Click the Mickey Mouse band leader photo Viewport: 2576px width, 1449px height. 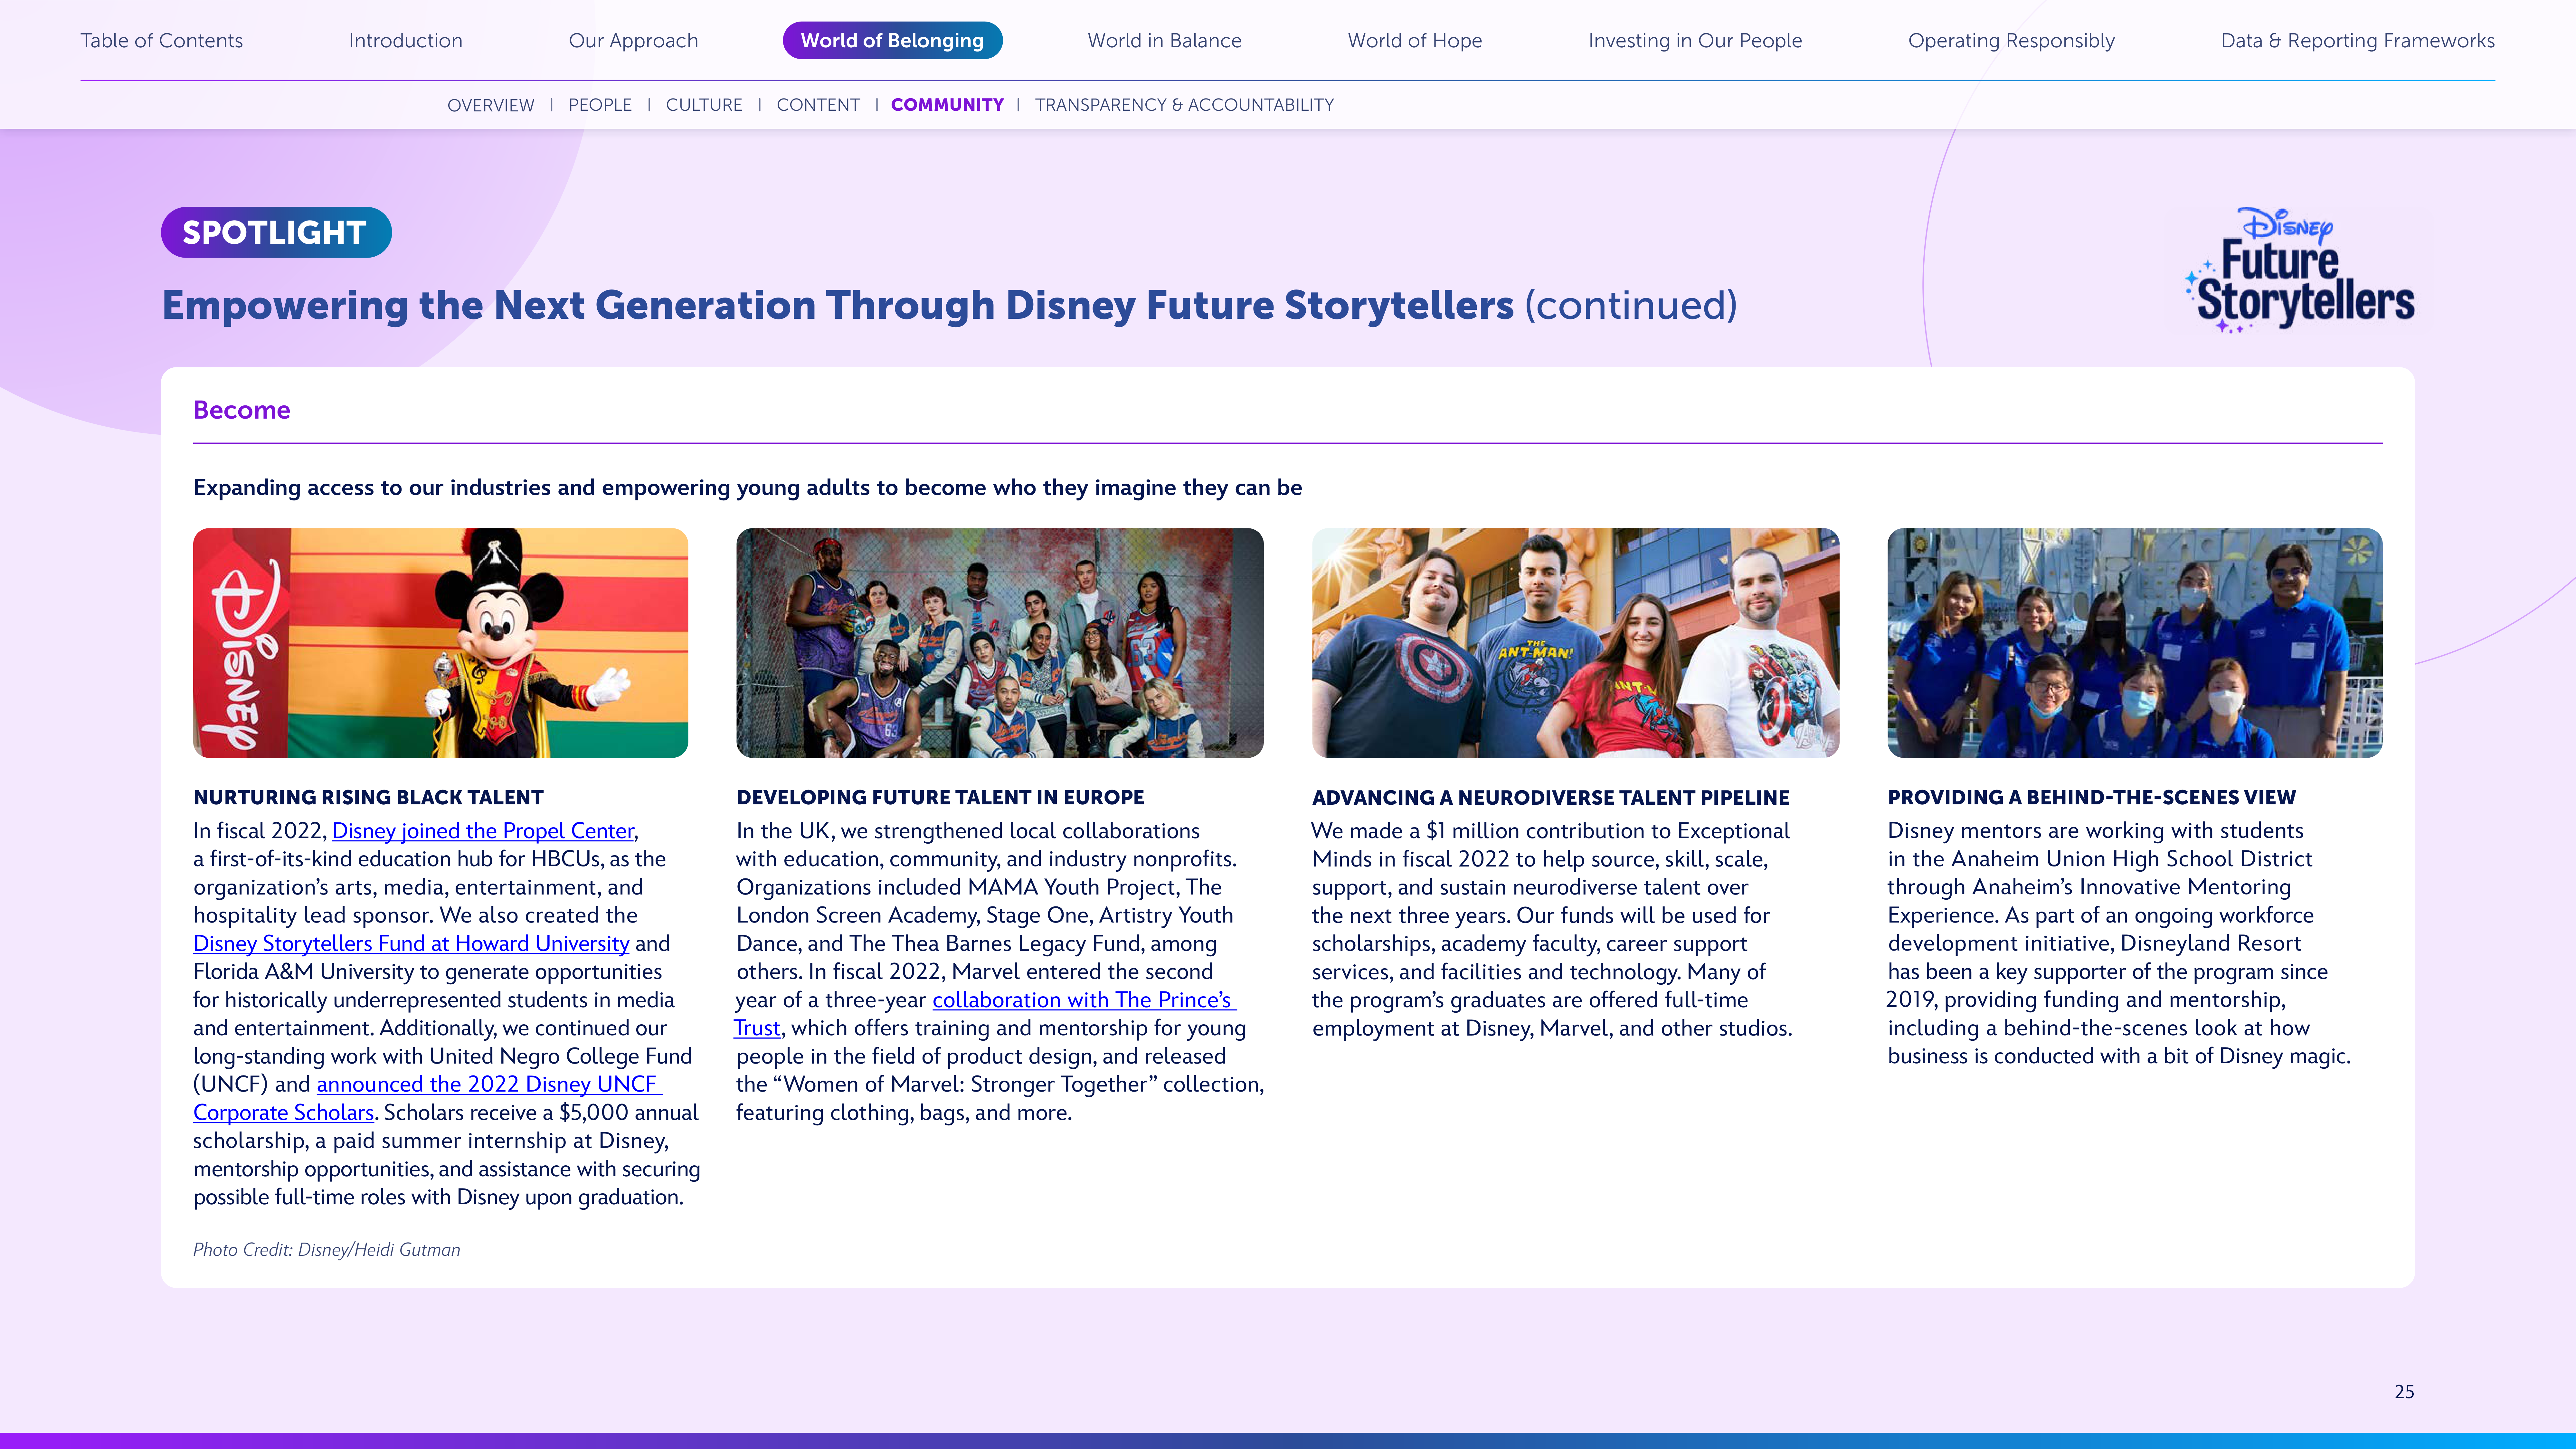coord(440,643)
